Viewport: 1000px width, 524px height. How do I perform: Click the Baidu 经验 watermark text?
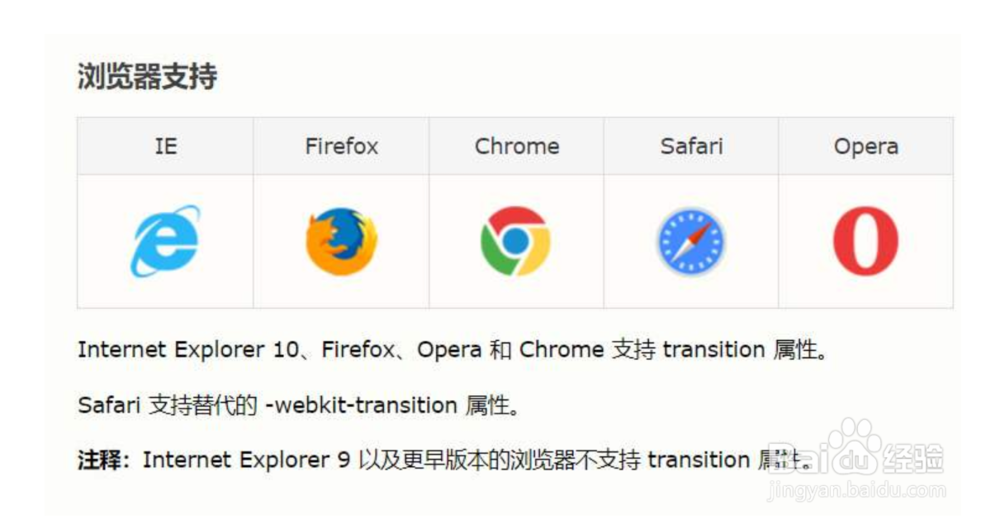(x=915, y=459)
